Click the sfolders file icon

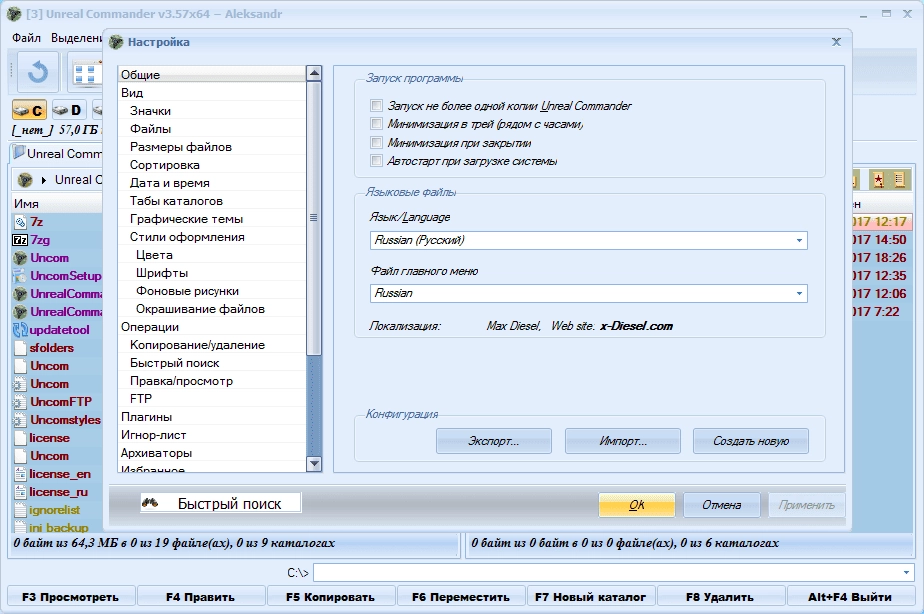(20, 348)
